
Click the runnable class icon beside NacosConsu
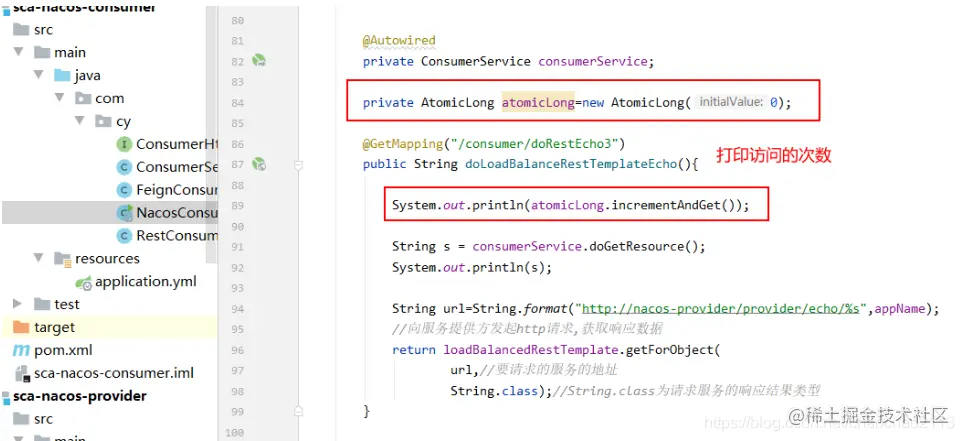125,213
